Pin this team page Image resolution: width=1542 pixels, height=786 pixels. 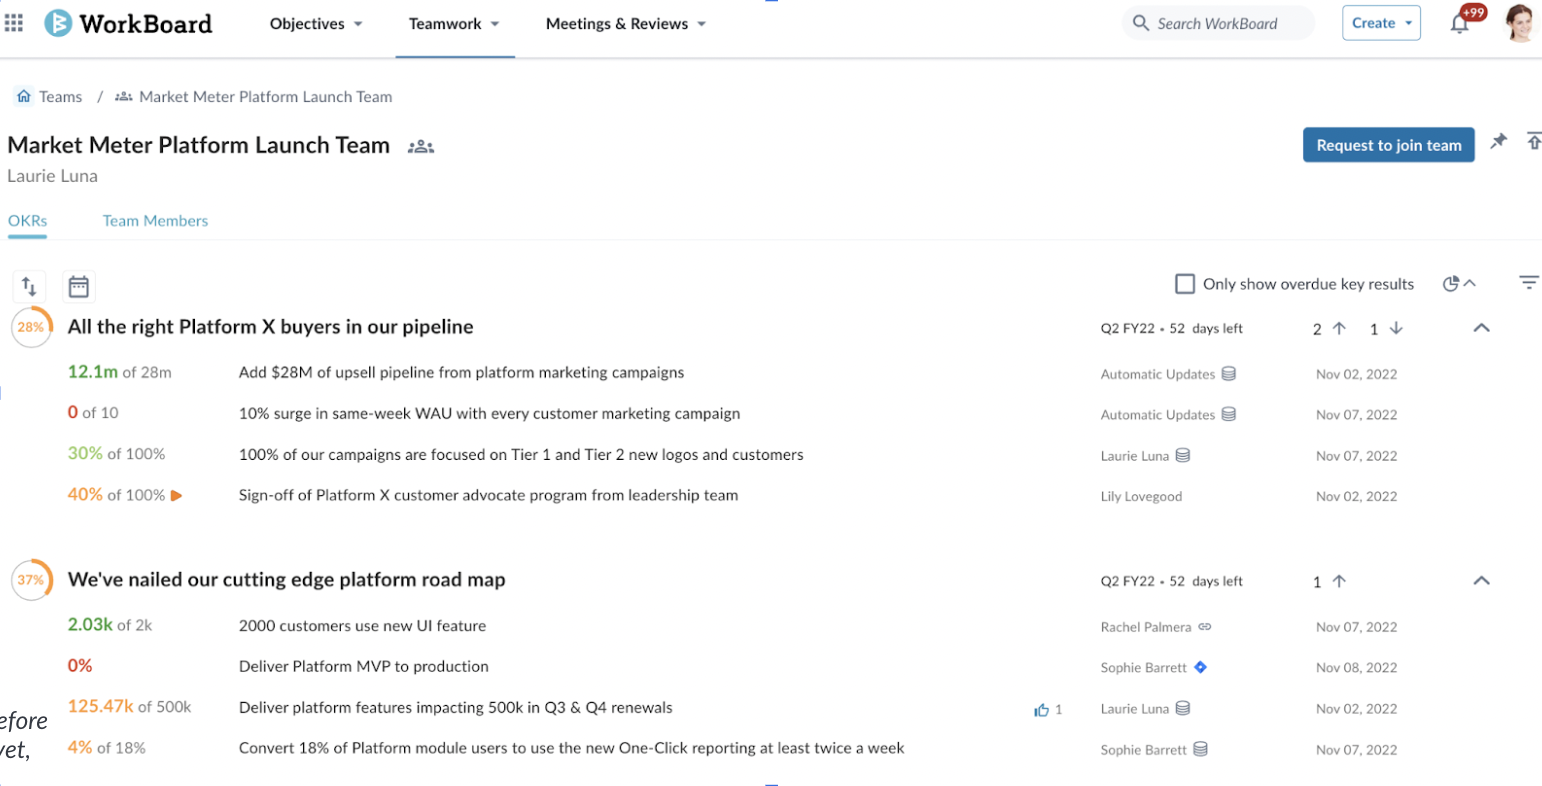(x=1498, y=141)
